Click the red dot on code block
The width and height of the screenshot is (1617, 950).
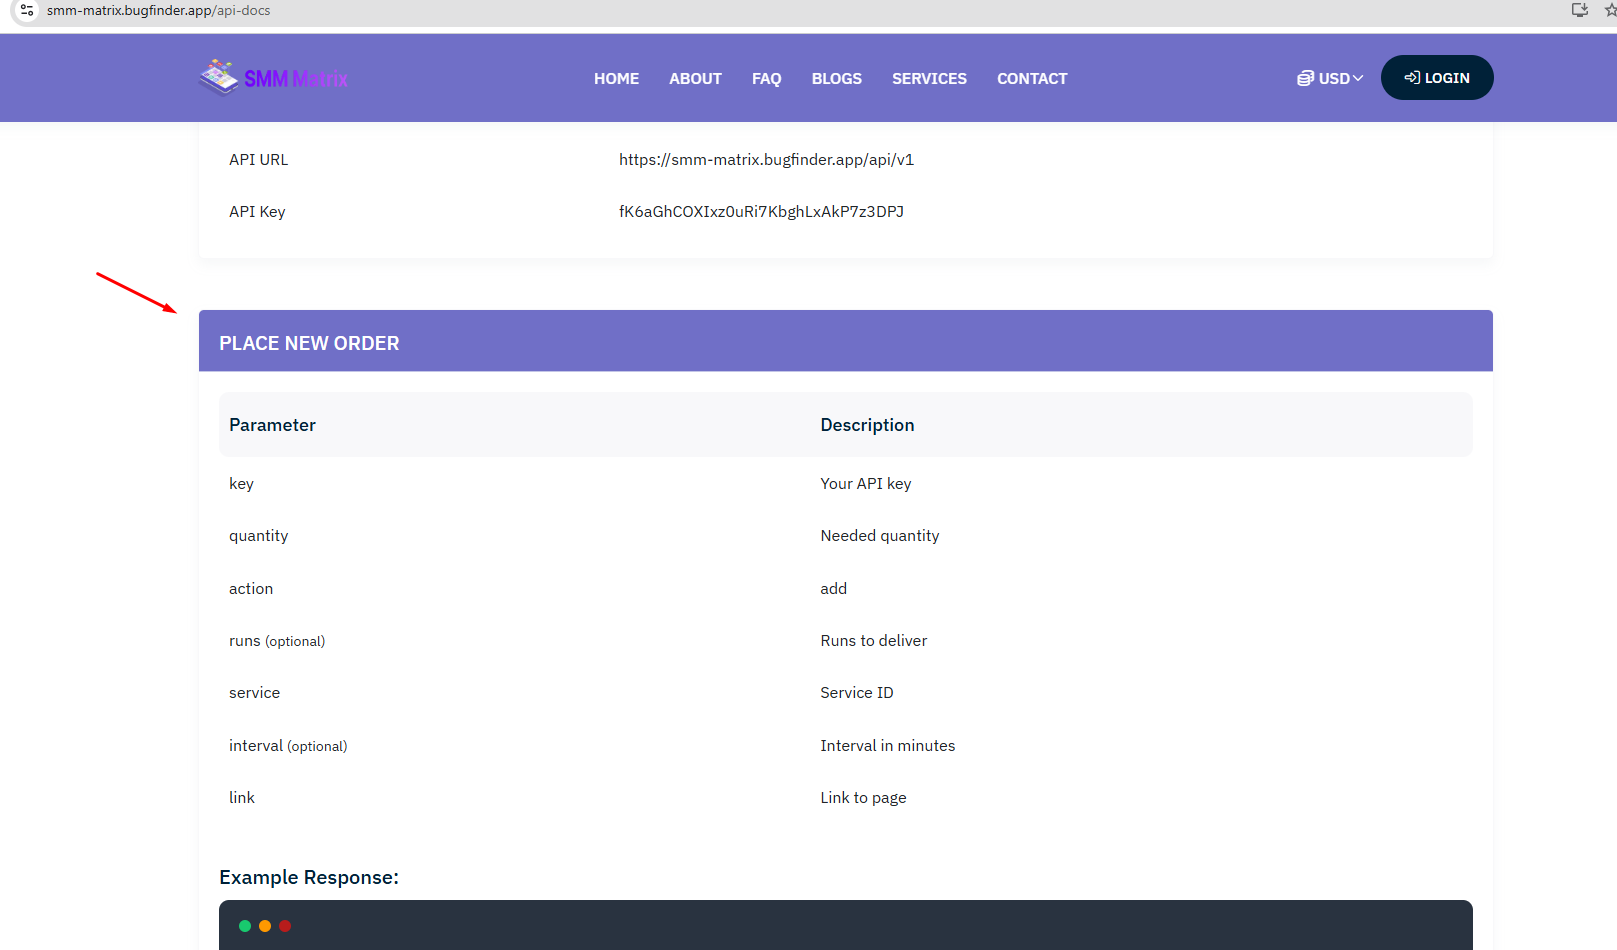[x=285, y=926]
